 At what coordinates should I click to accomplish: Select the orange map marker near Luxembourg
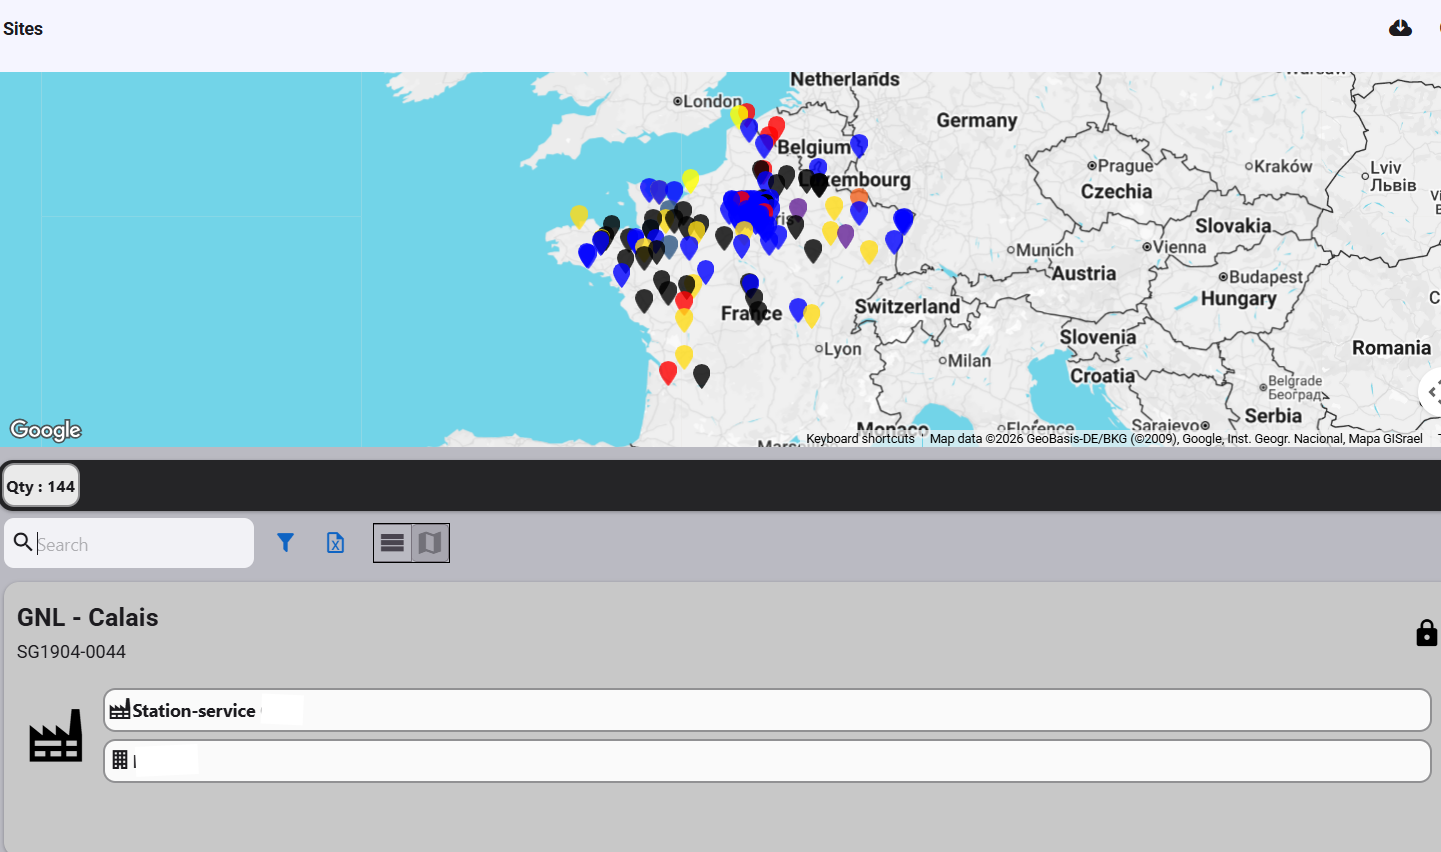859,195
